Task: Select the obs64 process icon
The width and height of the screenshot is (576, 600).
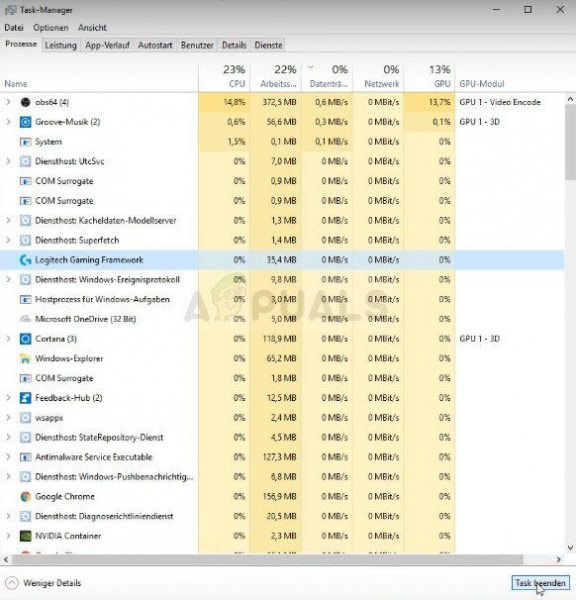Action: (25, 102)
